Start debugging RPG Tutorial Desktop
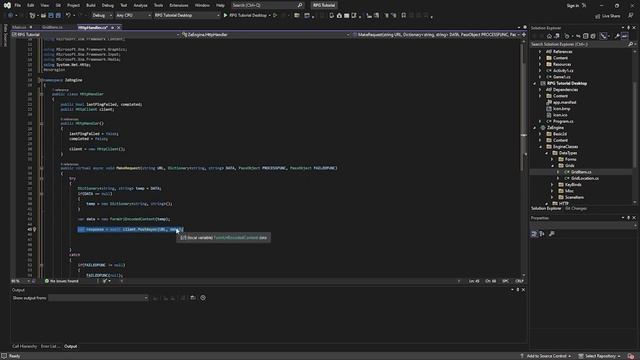This screenshot has width=640, height=360. (x=245, y=16)
